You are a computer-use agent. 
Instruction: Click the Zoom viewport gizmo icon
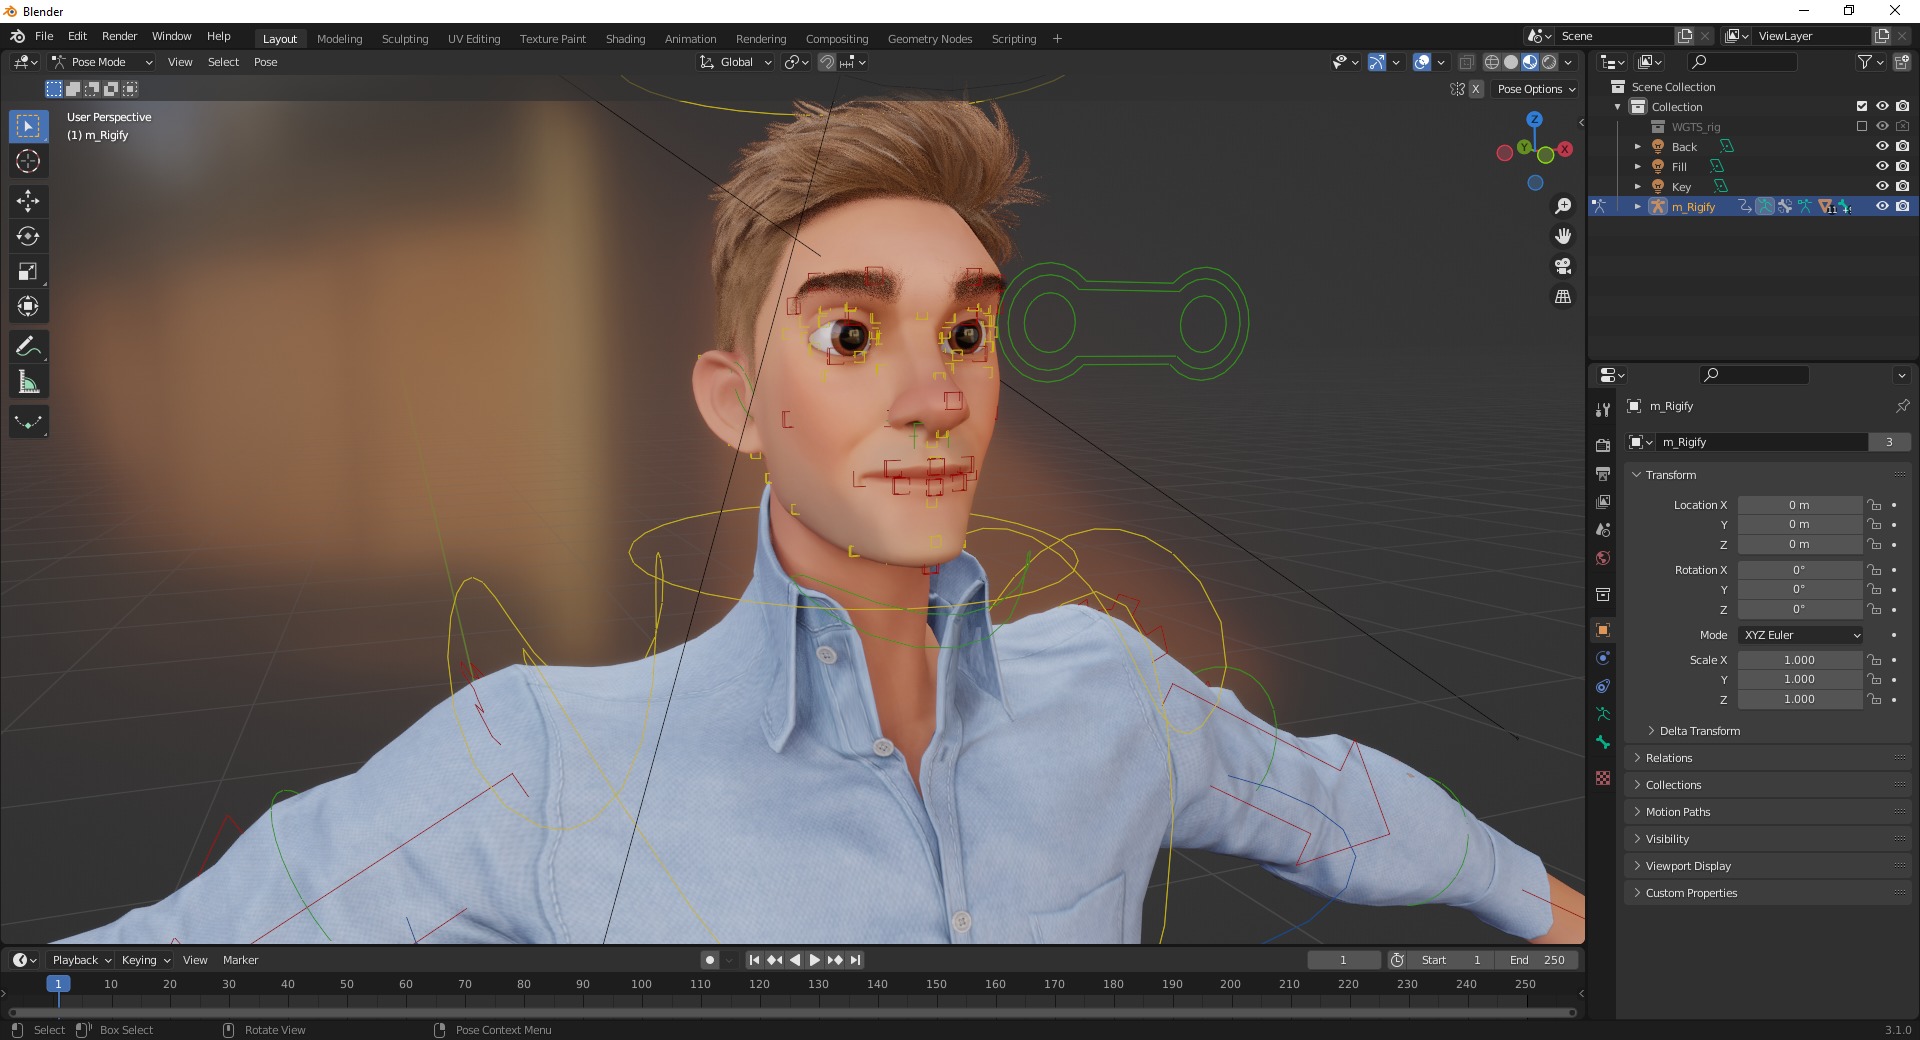point(1563,206)
